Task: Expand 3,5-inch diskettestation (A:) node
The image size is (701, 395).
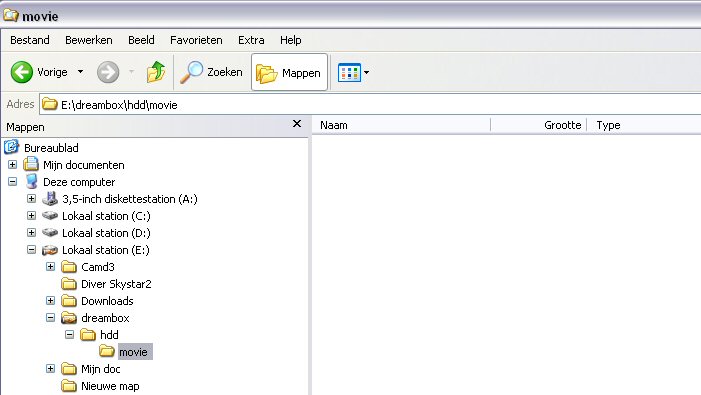Action: pyautogui.click(x=31, y=198)
